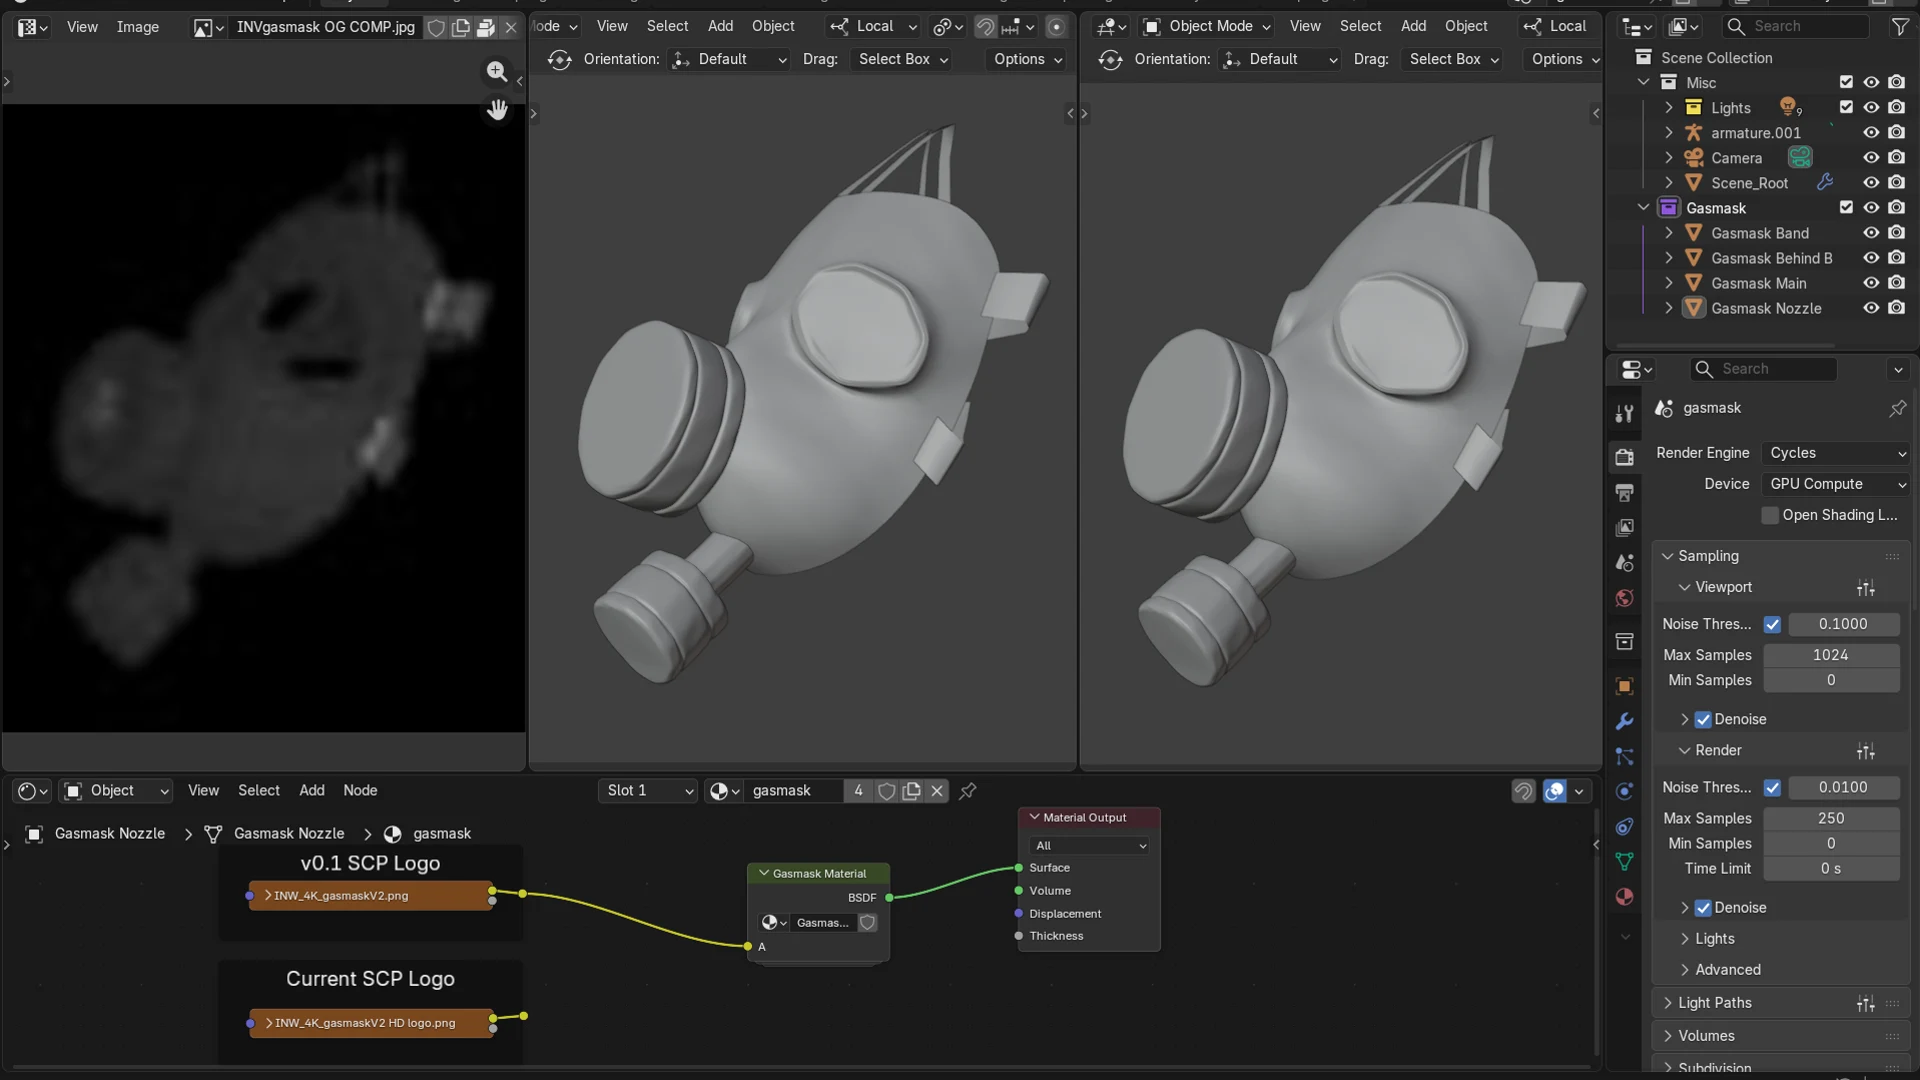This screenshot has height=1080, width=1920.
Task: Click the pan hand icon in image editor
Action: tap(497, 109)
